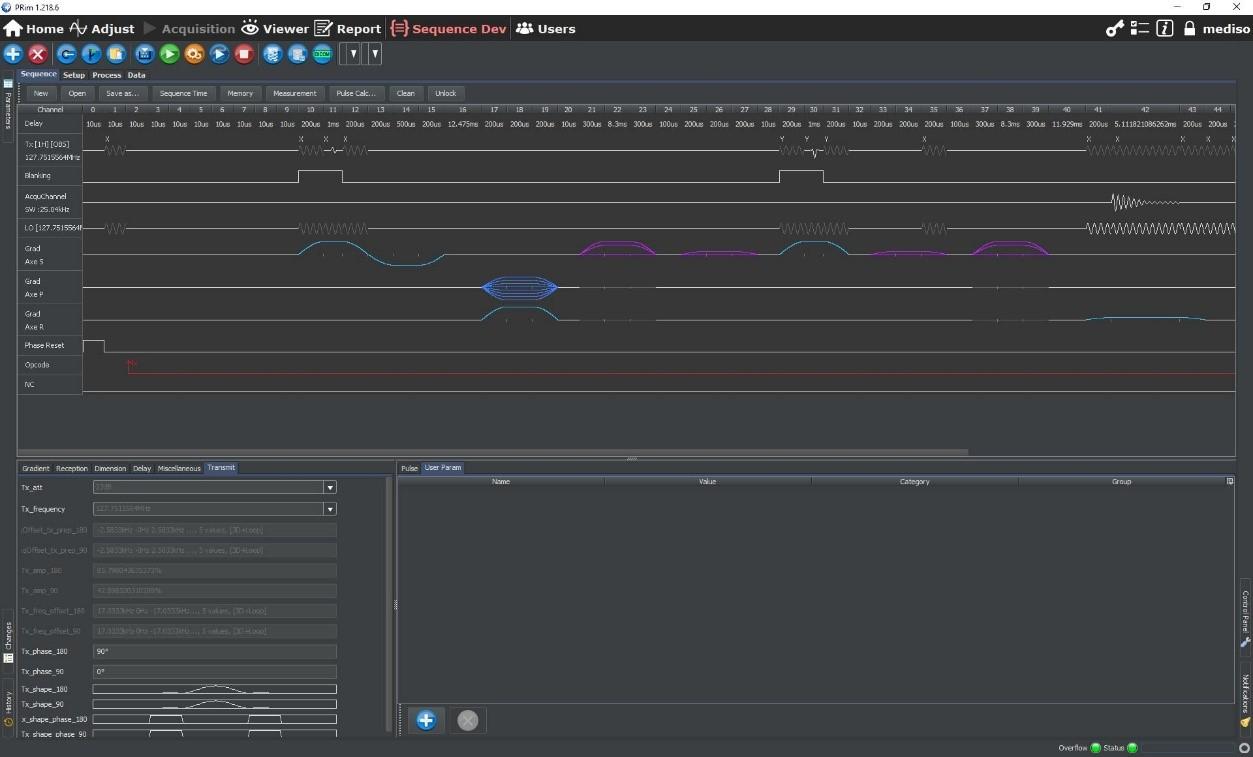Expand the Tx_att dropdown
The width and height of the screenshot is (1253, 757).
330,488
